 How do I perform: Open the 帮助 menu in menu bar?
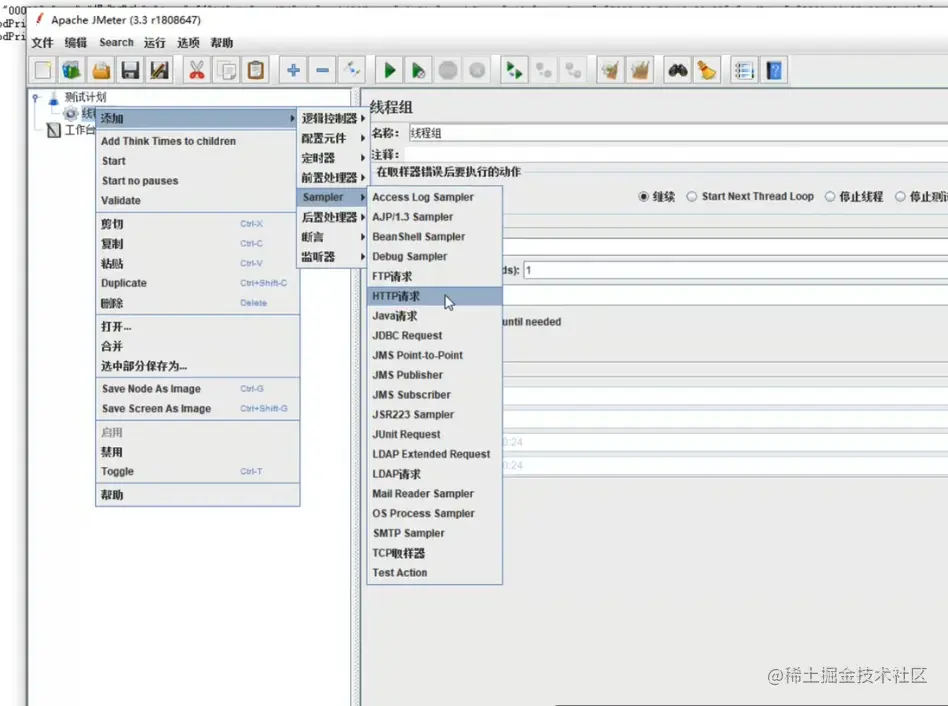tap(221, 43)
